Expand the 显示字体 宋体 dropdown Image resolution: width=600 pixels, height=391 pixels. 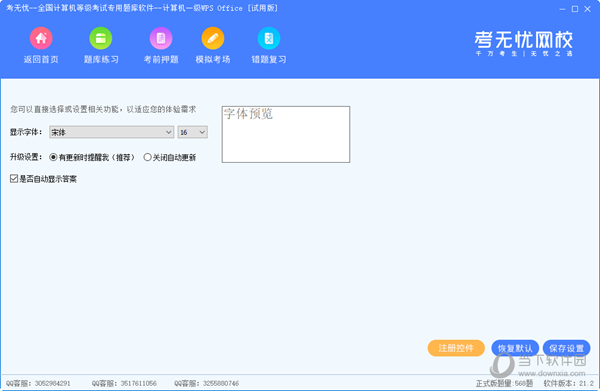click(x=111, y=132)
